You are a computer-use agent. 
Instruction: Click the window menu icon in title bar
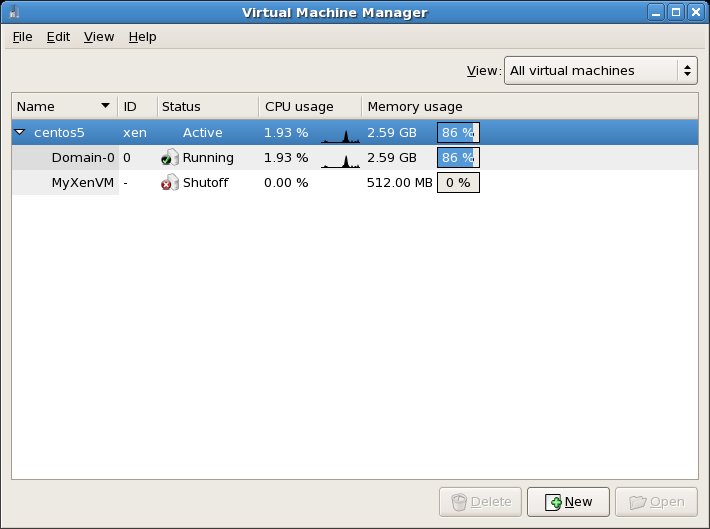(13, 12)
